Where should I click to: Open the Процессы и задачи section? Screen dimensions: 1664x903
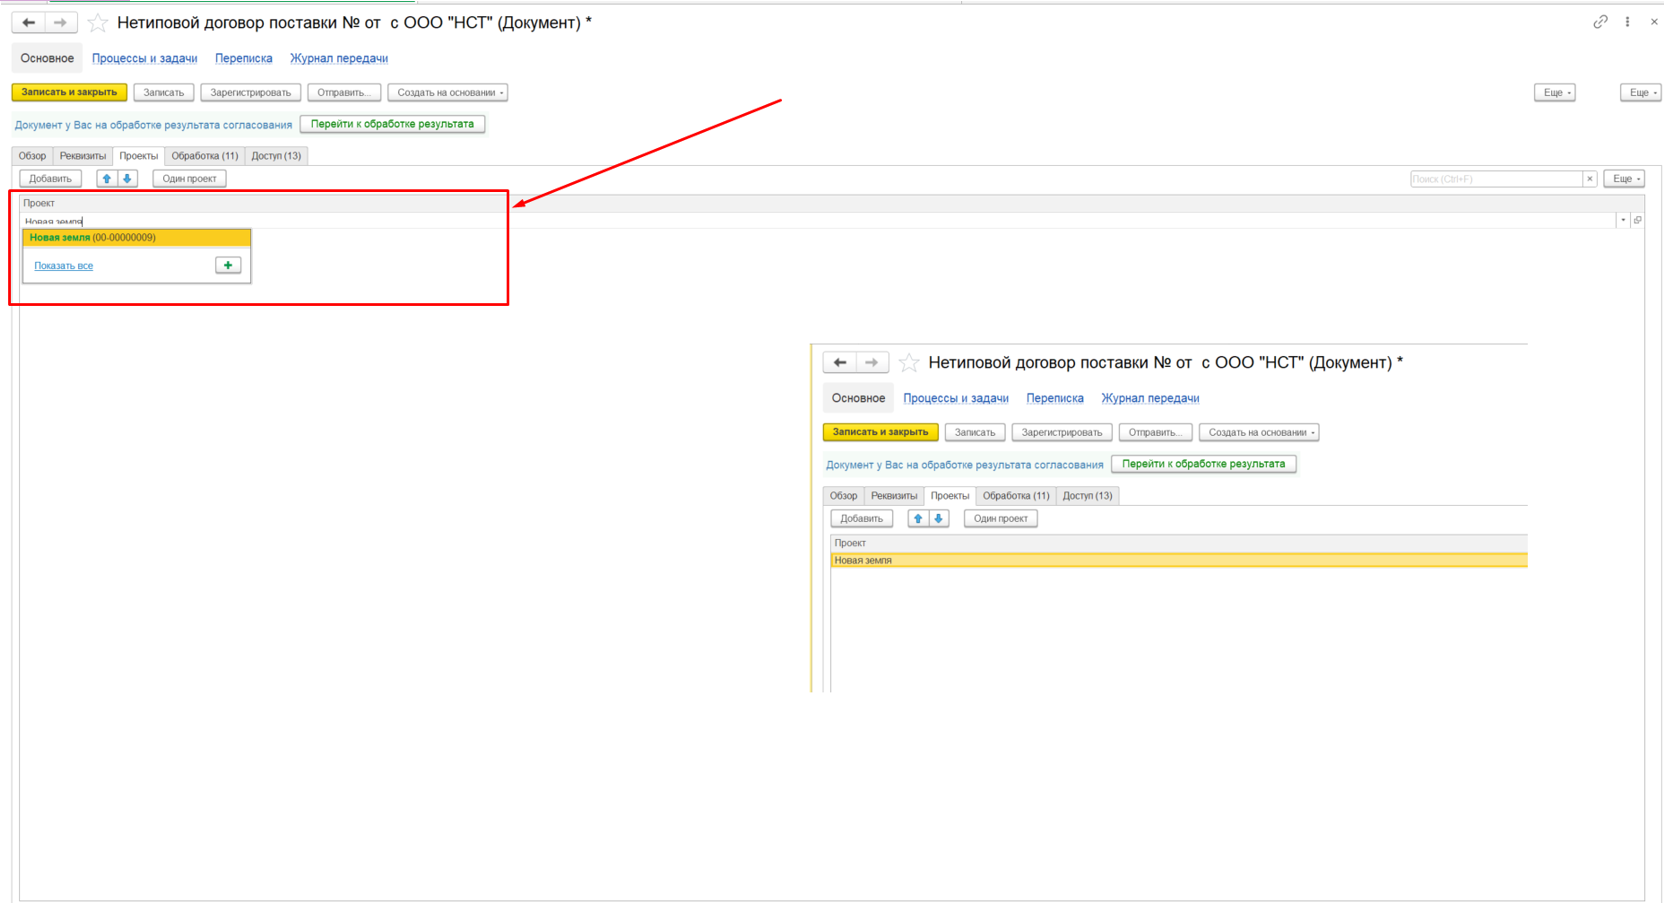pyautogui.click(x=145, y=58)
